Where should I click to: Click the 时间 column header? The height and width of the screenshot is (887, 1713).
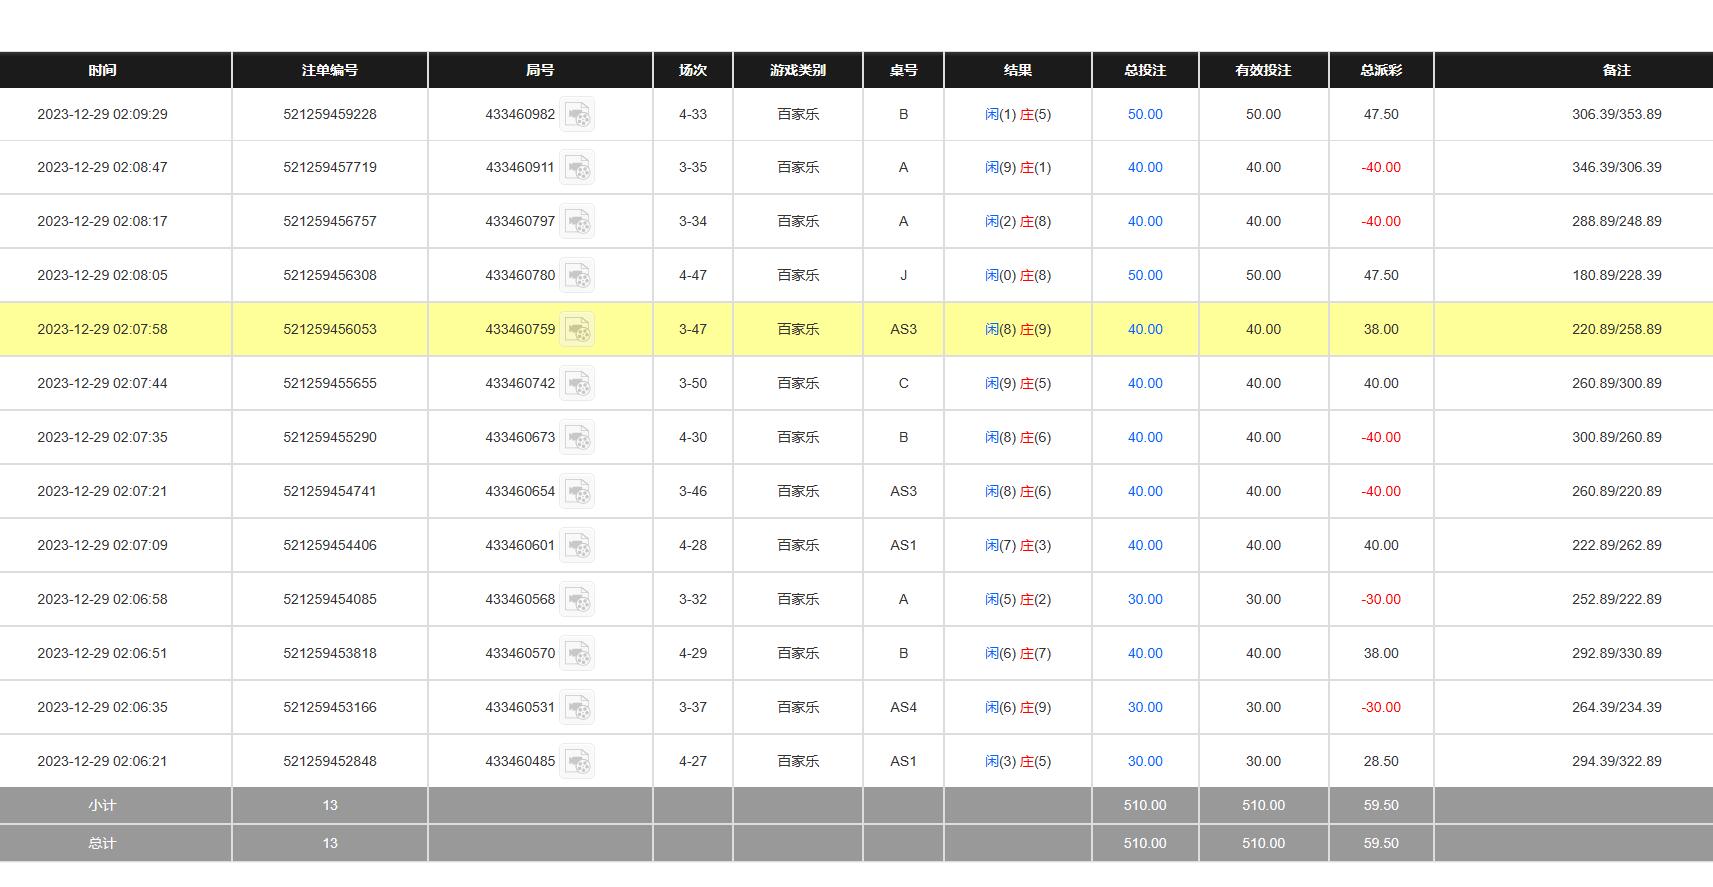point(102,70)
